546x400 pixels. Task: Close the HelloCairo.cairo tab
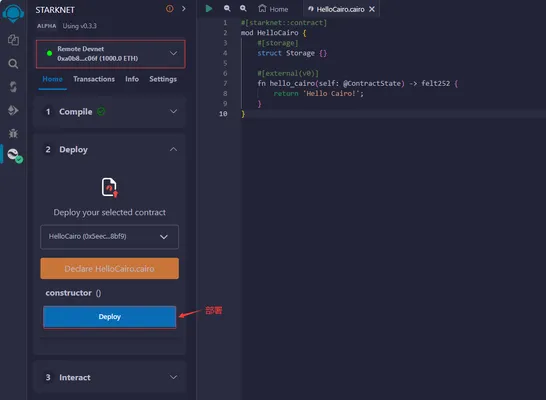click(x=372, y=9)
